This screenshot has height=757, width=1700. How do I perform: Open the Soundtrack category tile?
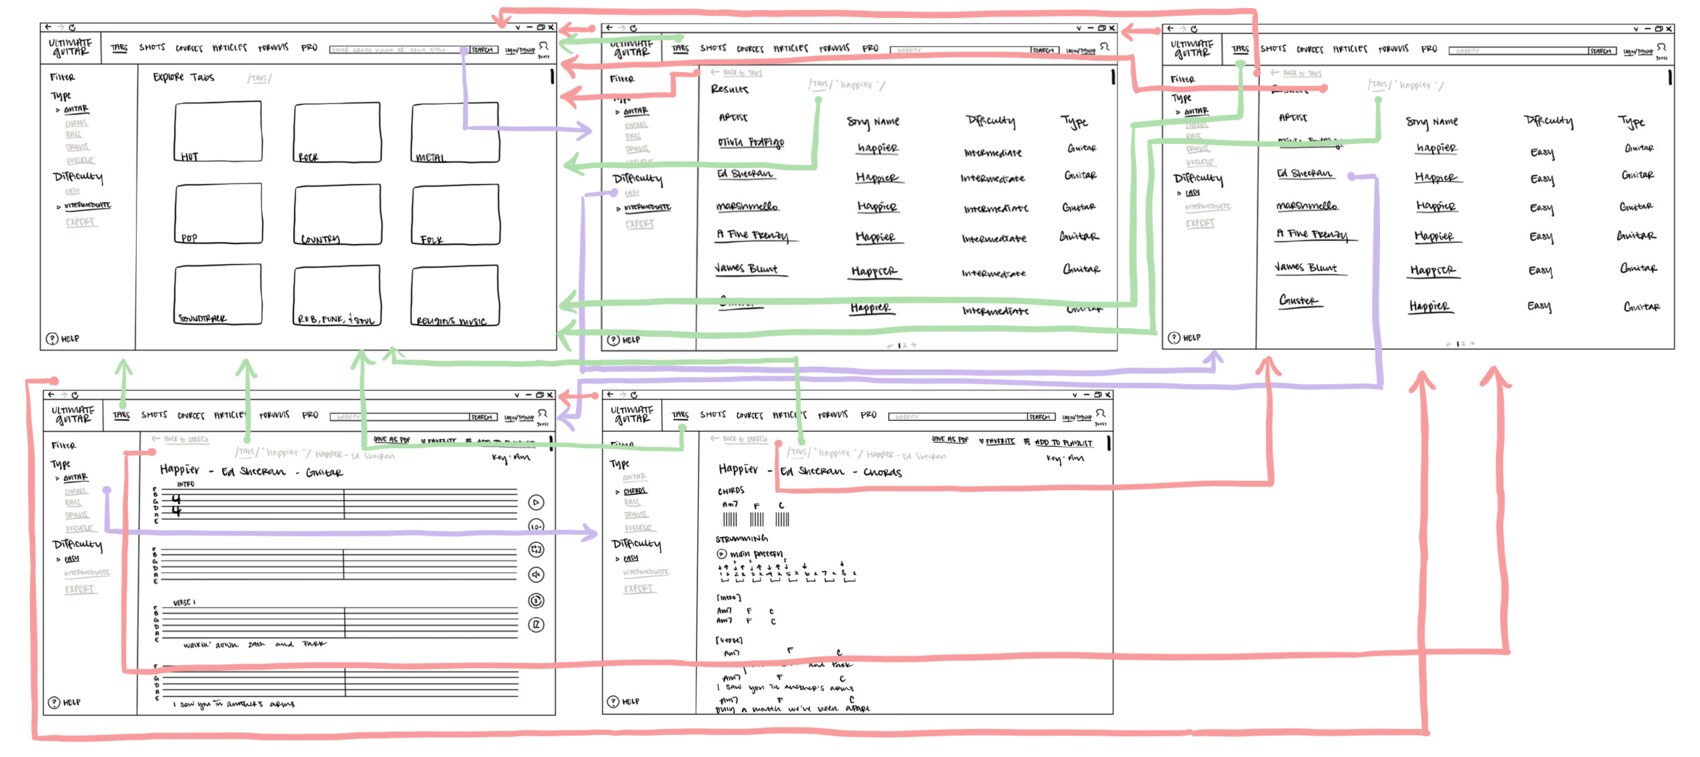218,295
